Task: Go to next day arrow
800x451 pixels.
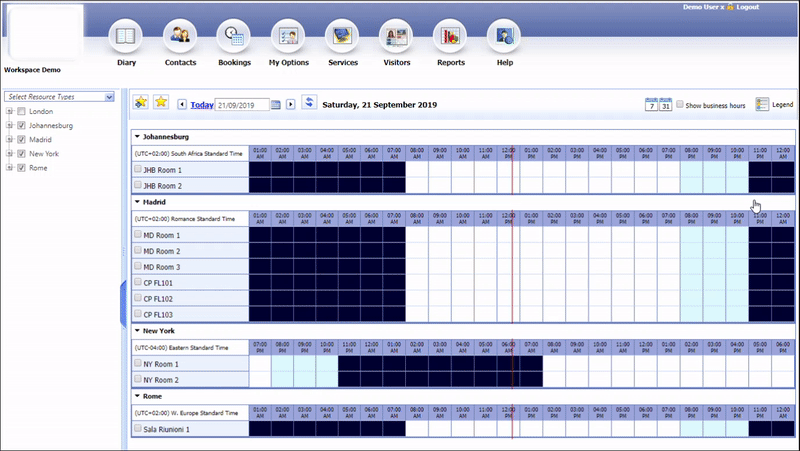Action: pos(290,105)
